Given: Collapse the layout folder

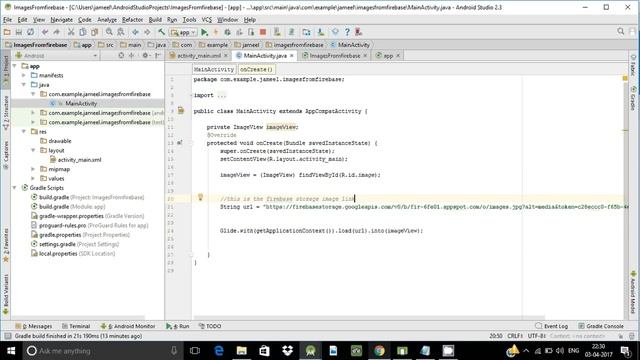Looking at the screenshot, I should pyautogui.click(x=33, y=150).
